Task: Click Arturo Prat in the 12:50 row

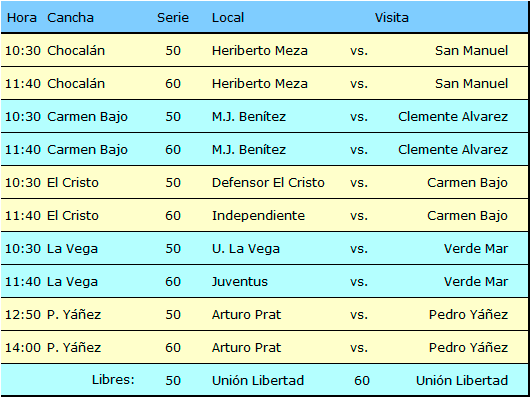Action: tap(246, 315)
